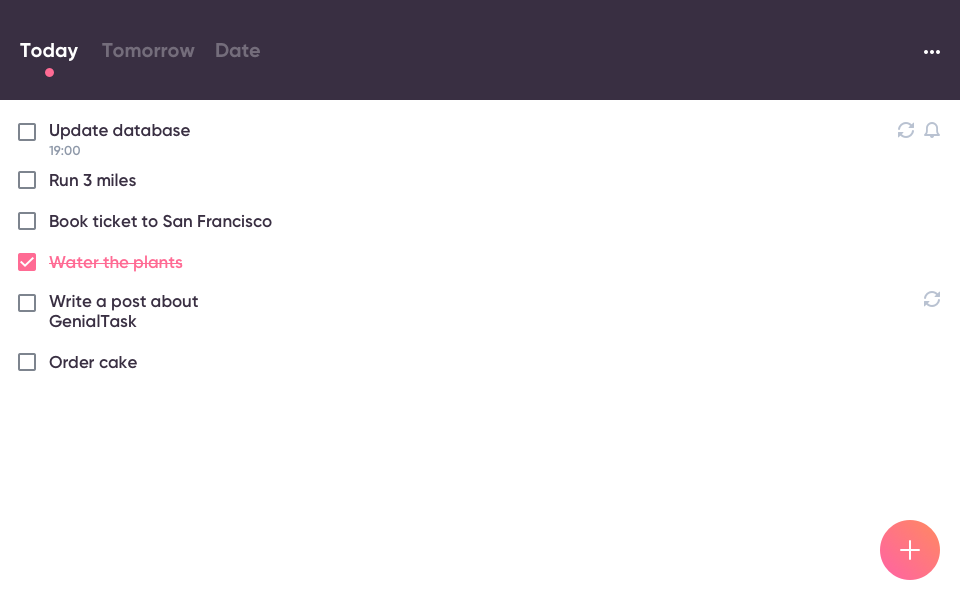
Task: Click the 19:00 time under Update database
Action: (65, 151)
